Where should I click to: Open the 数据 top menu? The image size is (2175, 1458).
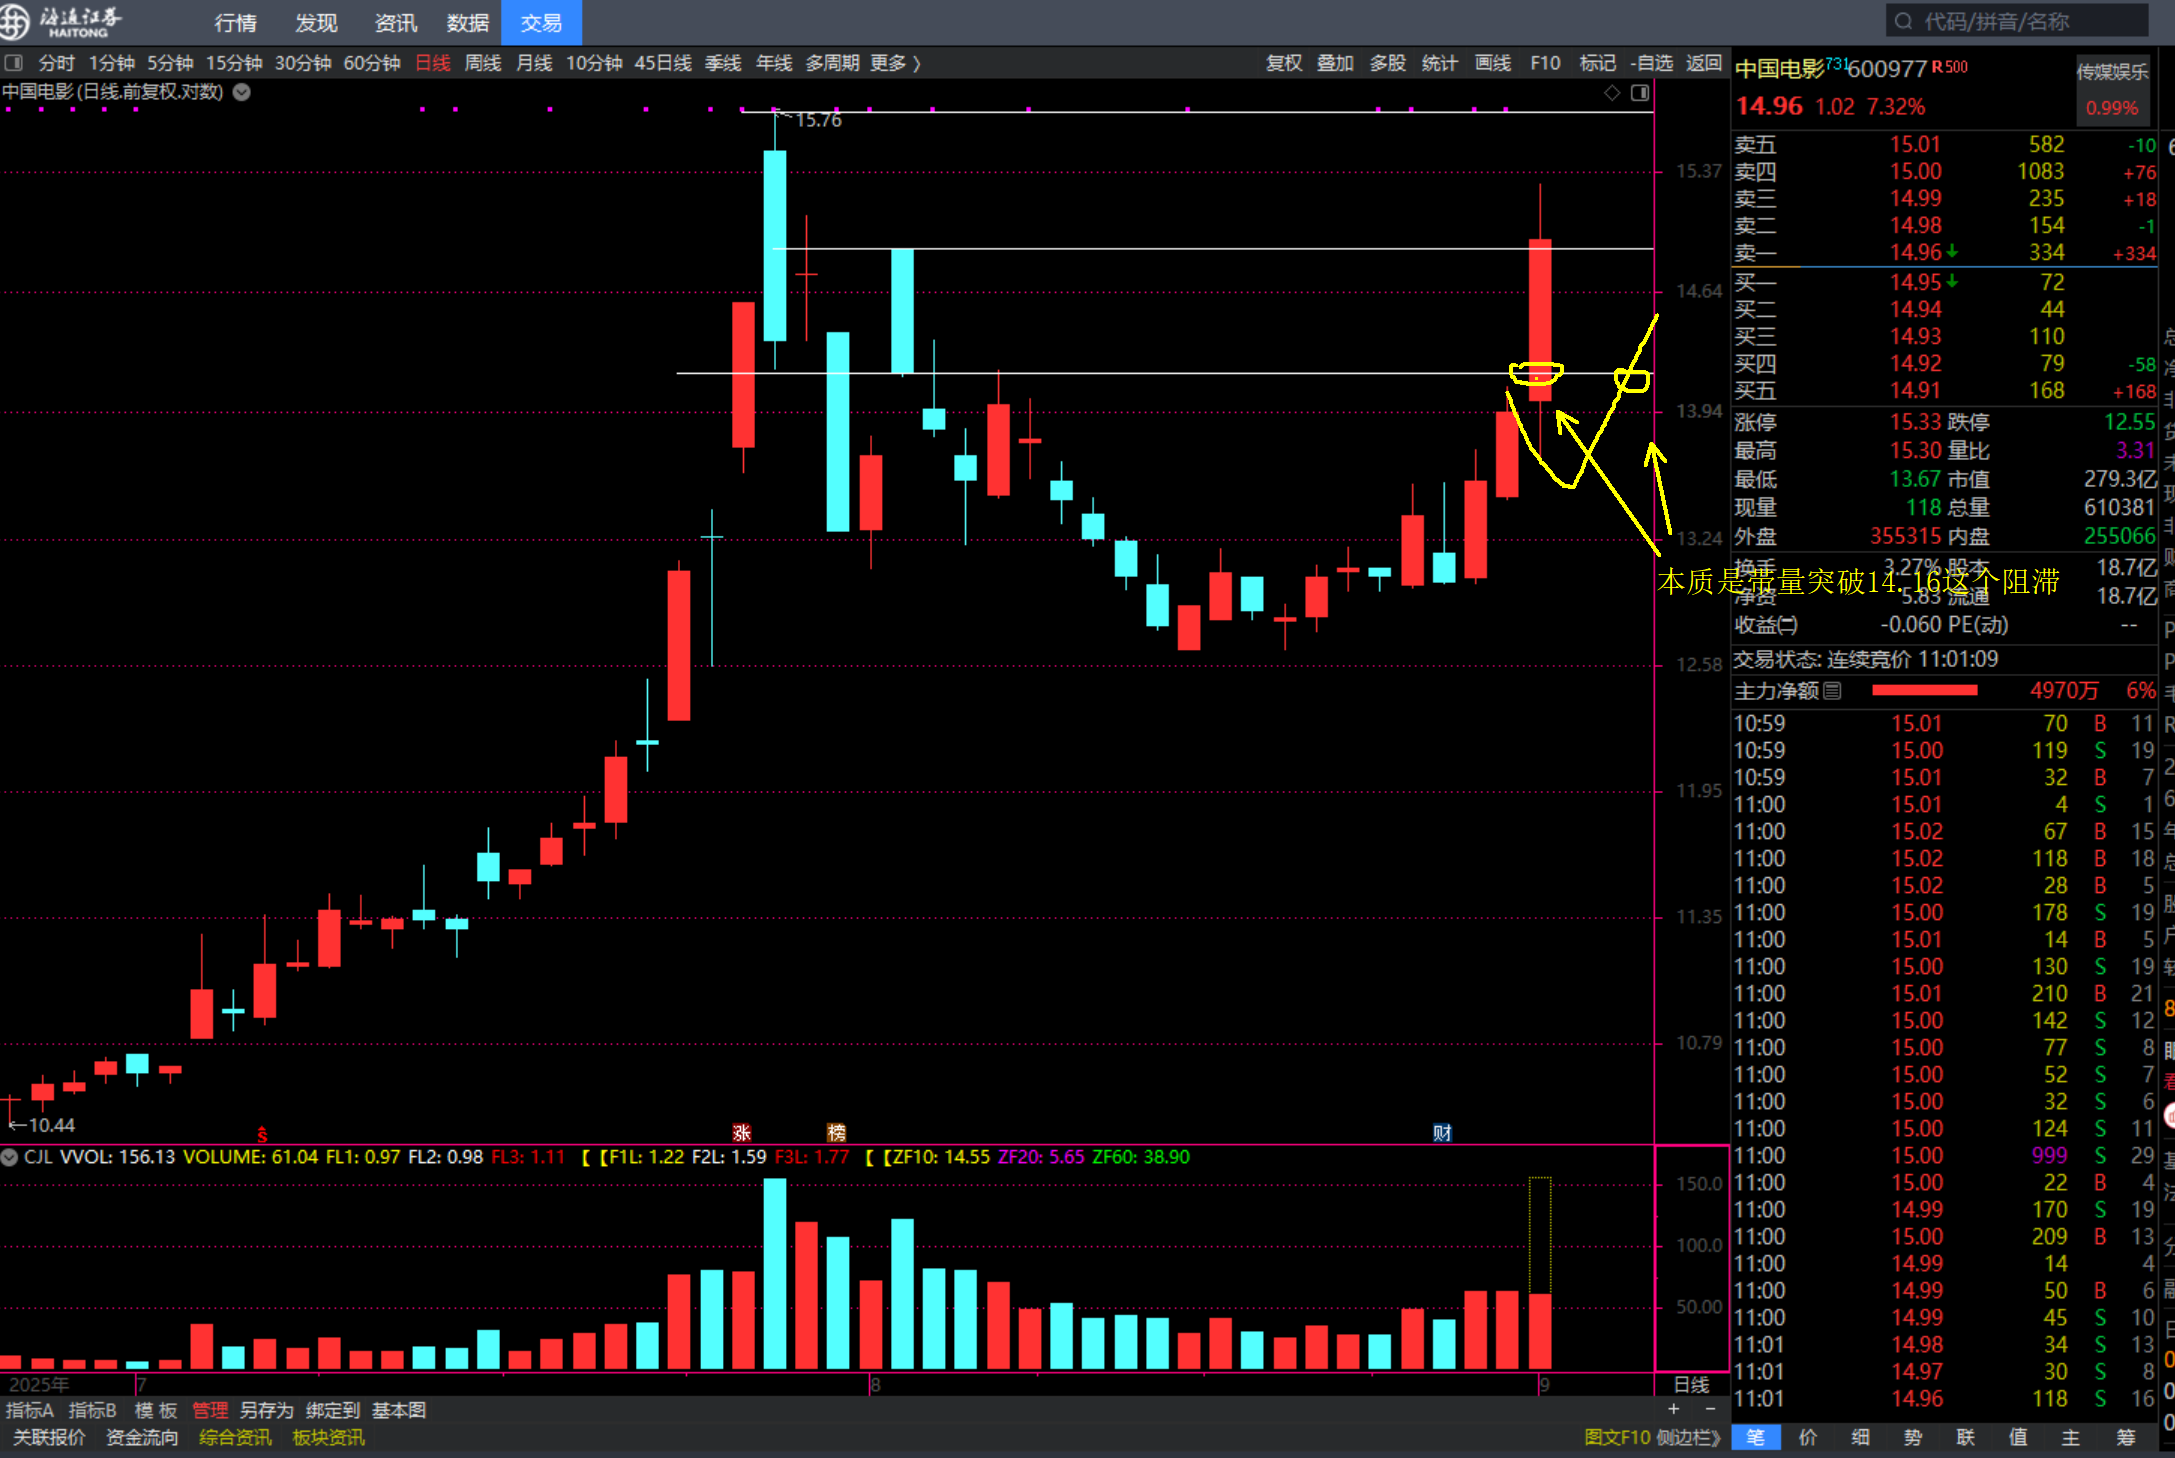467,22
